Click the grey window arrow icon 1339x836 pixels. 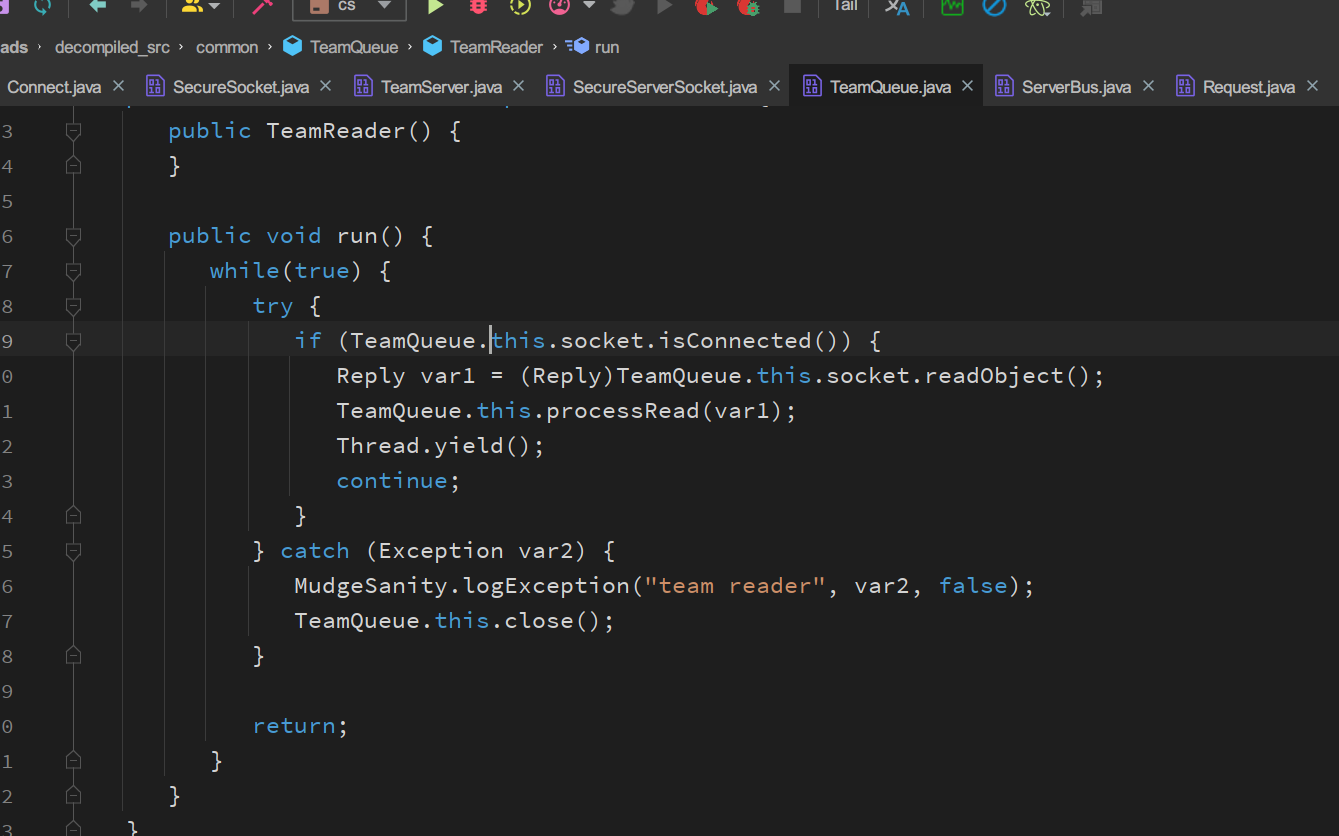pos(1091,7)
